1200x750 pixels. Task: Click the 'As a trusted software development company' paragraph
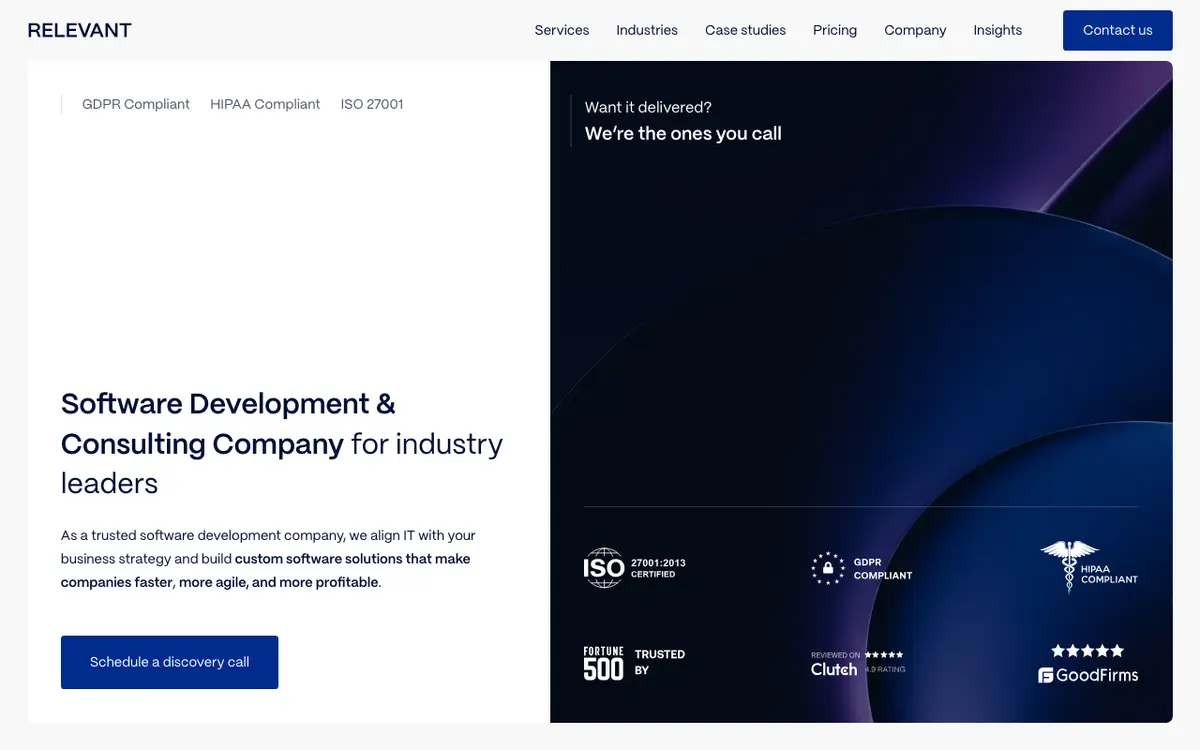click(x=266, y=559)
